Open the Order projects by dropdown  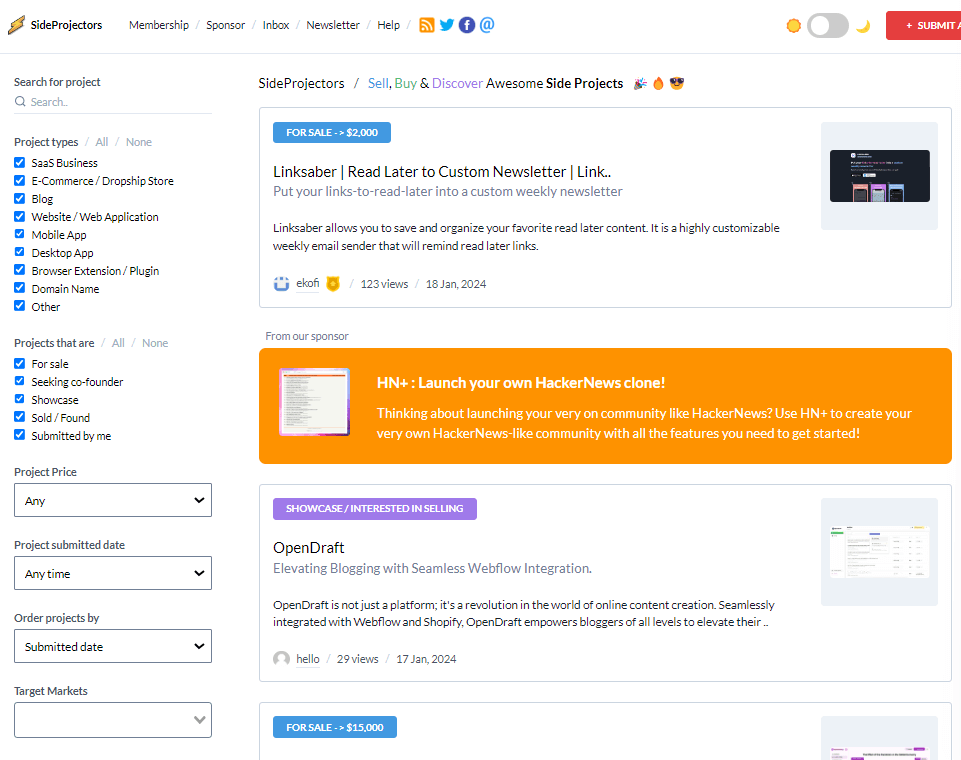coord(113,646)
